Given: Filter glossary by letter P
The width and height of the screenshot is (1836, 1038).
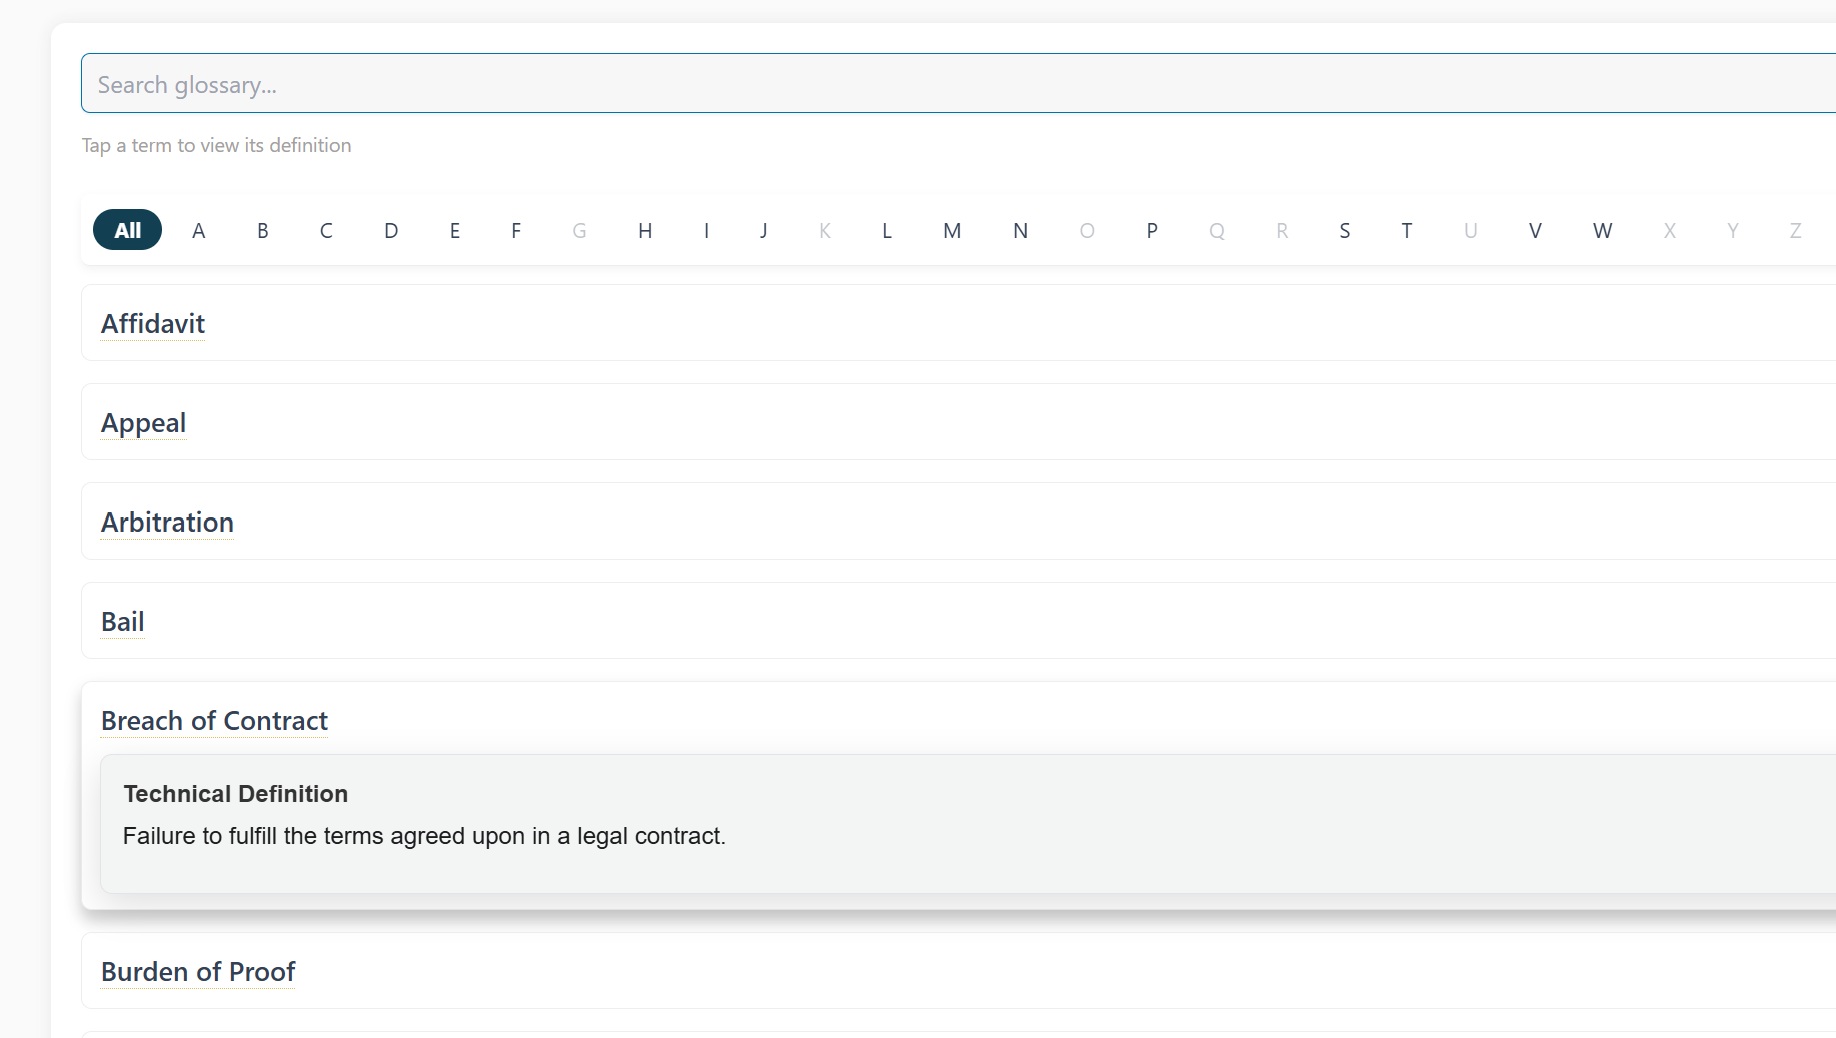Looking at the screenshot, I should pyautogui.click(x=1152, y=230).
